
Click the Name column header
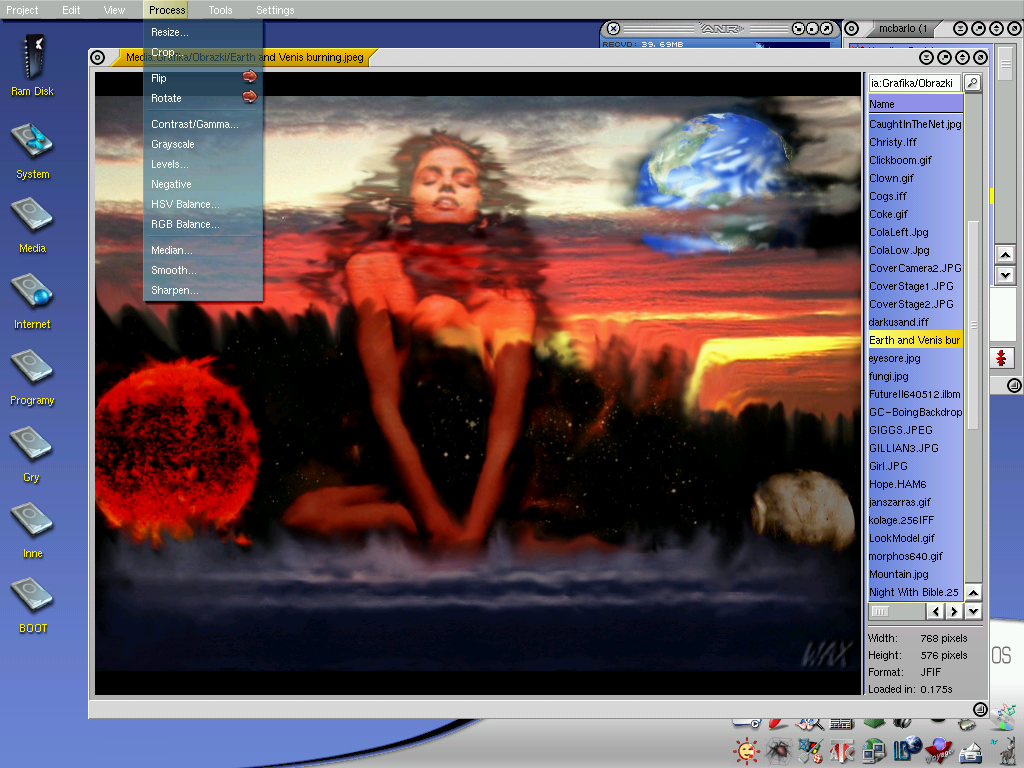[x=915, y=104]
